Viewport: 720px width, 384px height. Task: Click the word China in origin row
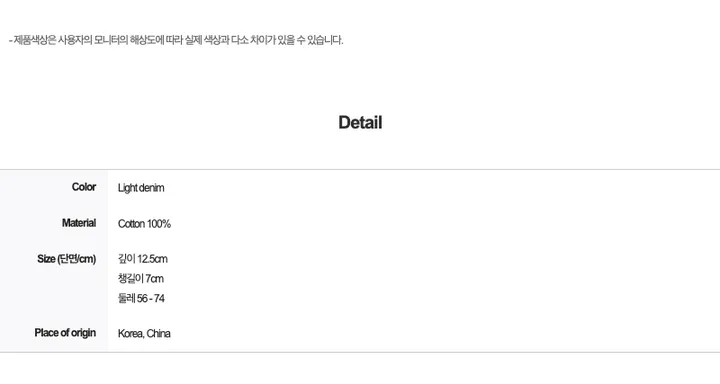(158, 333)
